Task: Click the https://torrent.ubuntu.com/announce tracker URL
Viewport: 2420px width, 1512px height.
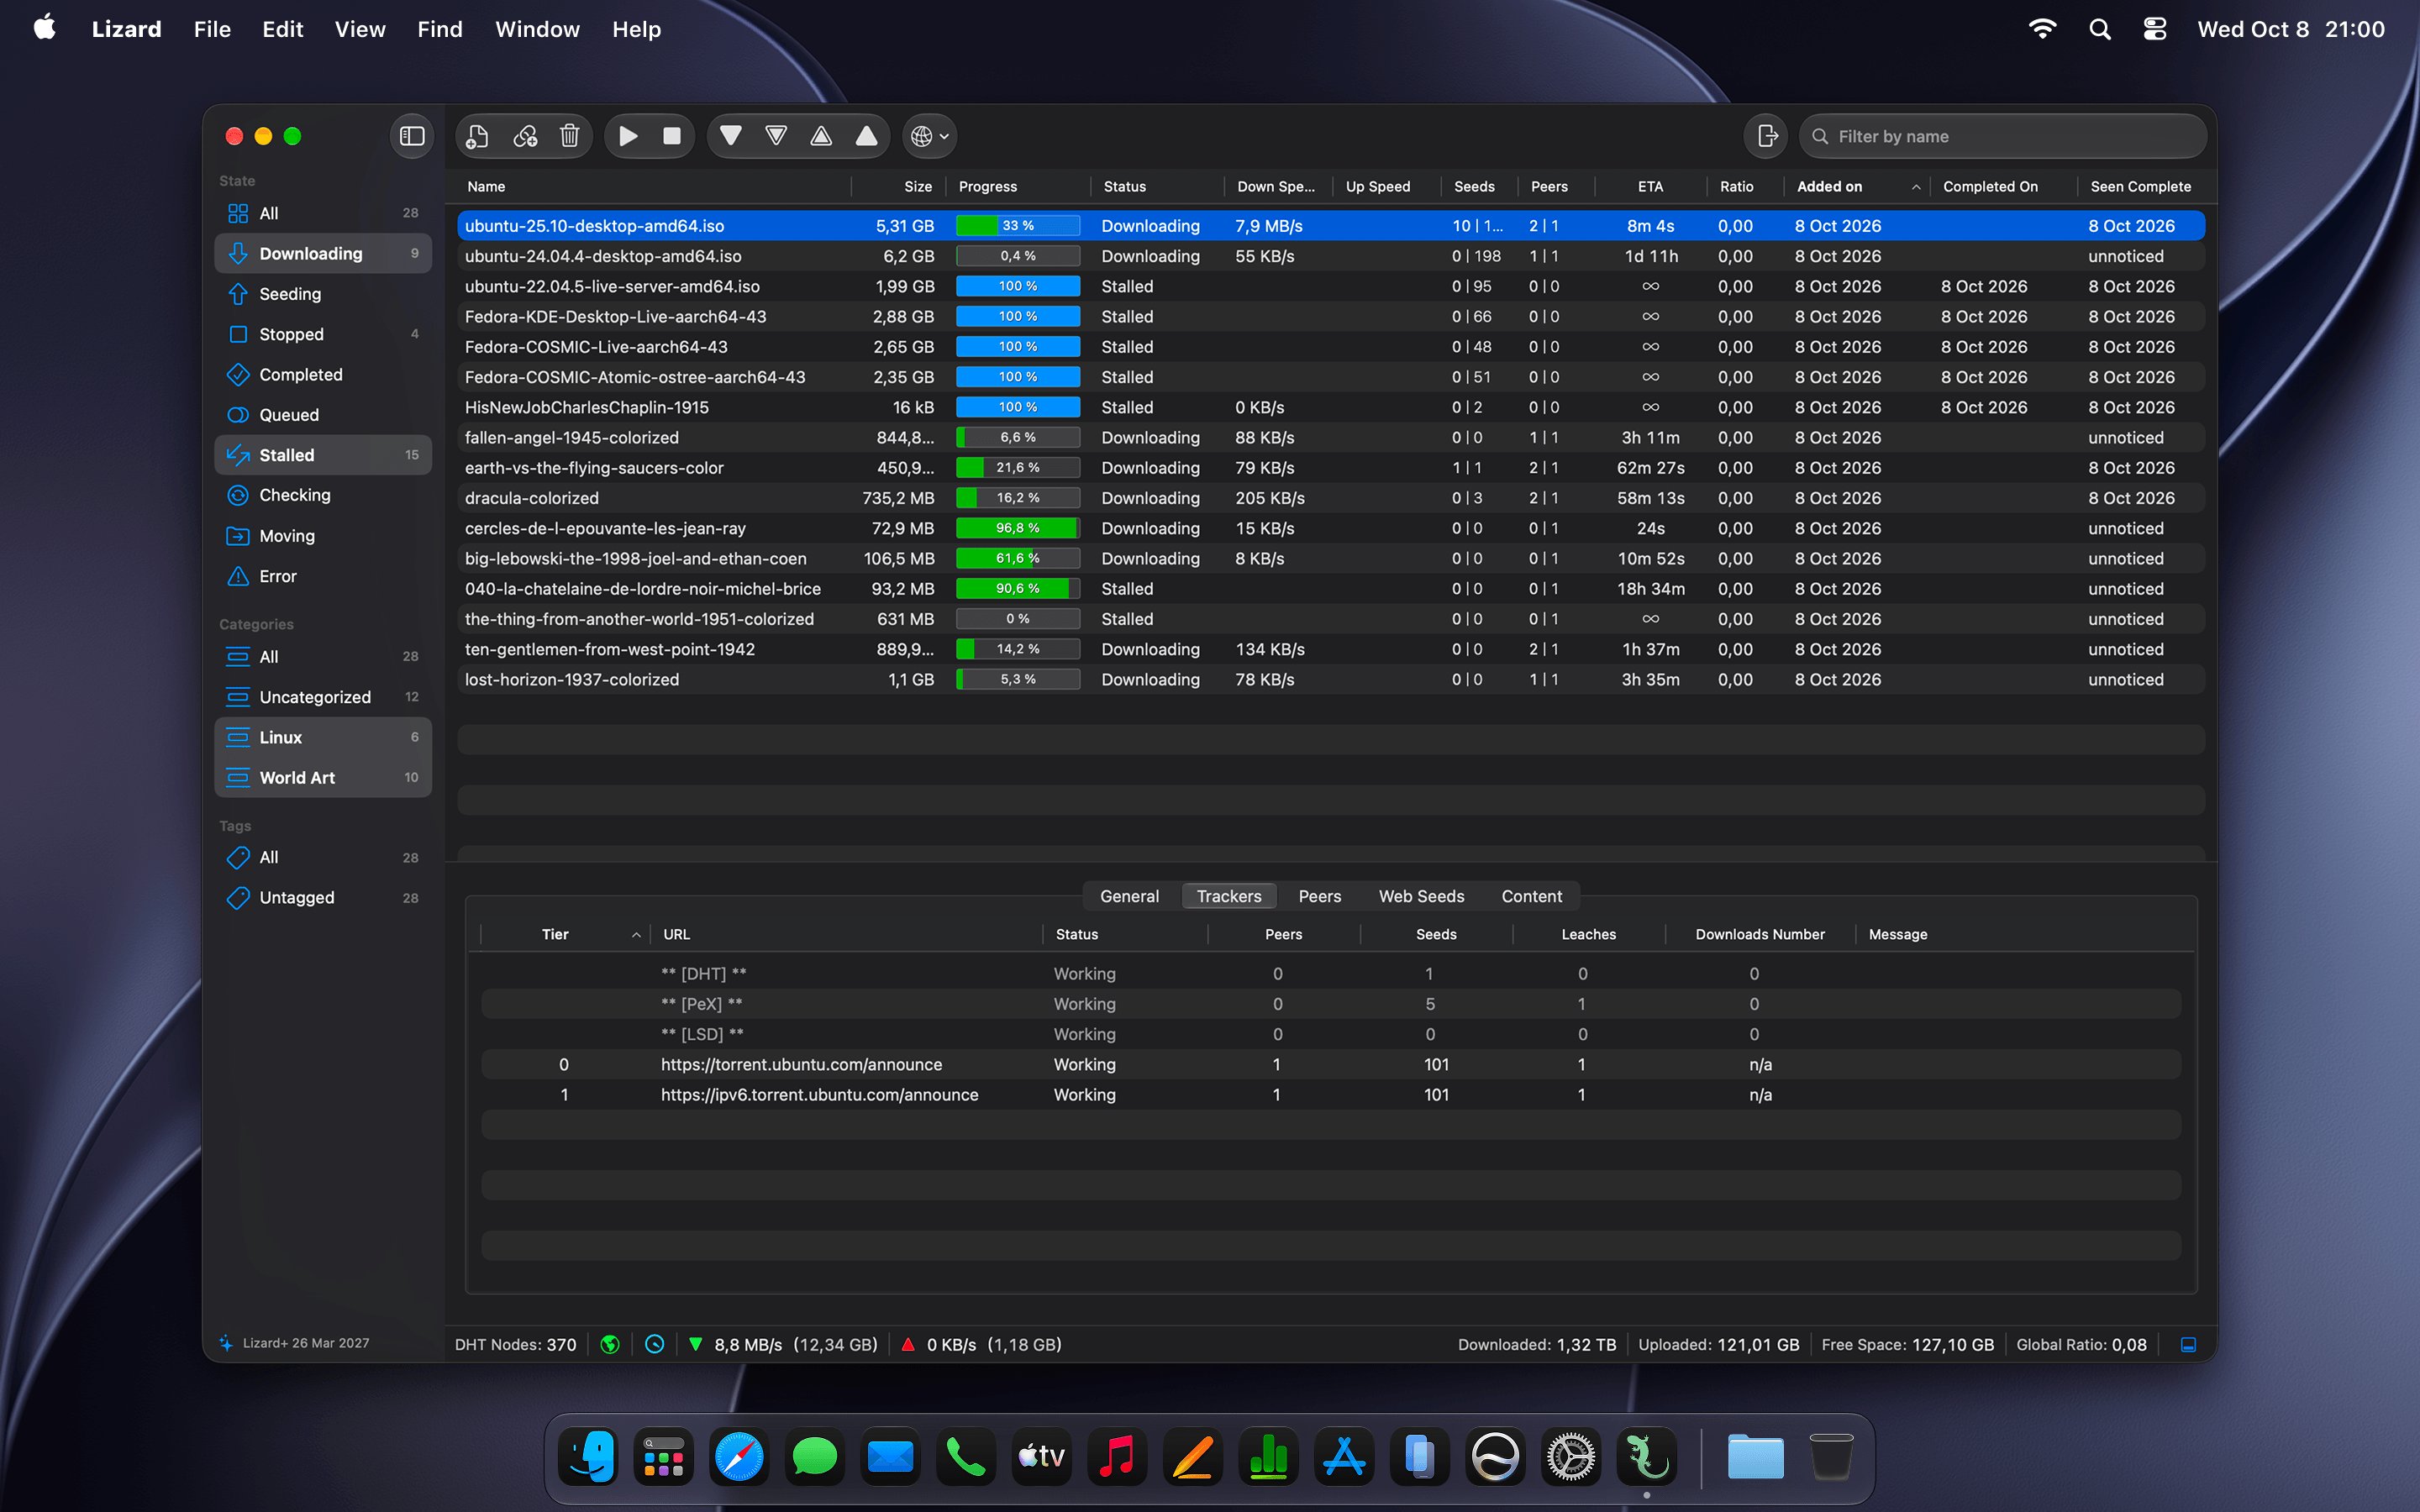Action: [801, 1064]
